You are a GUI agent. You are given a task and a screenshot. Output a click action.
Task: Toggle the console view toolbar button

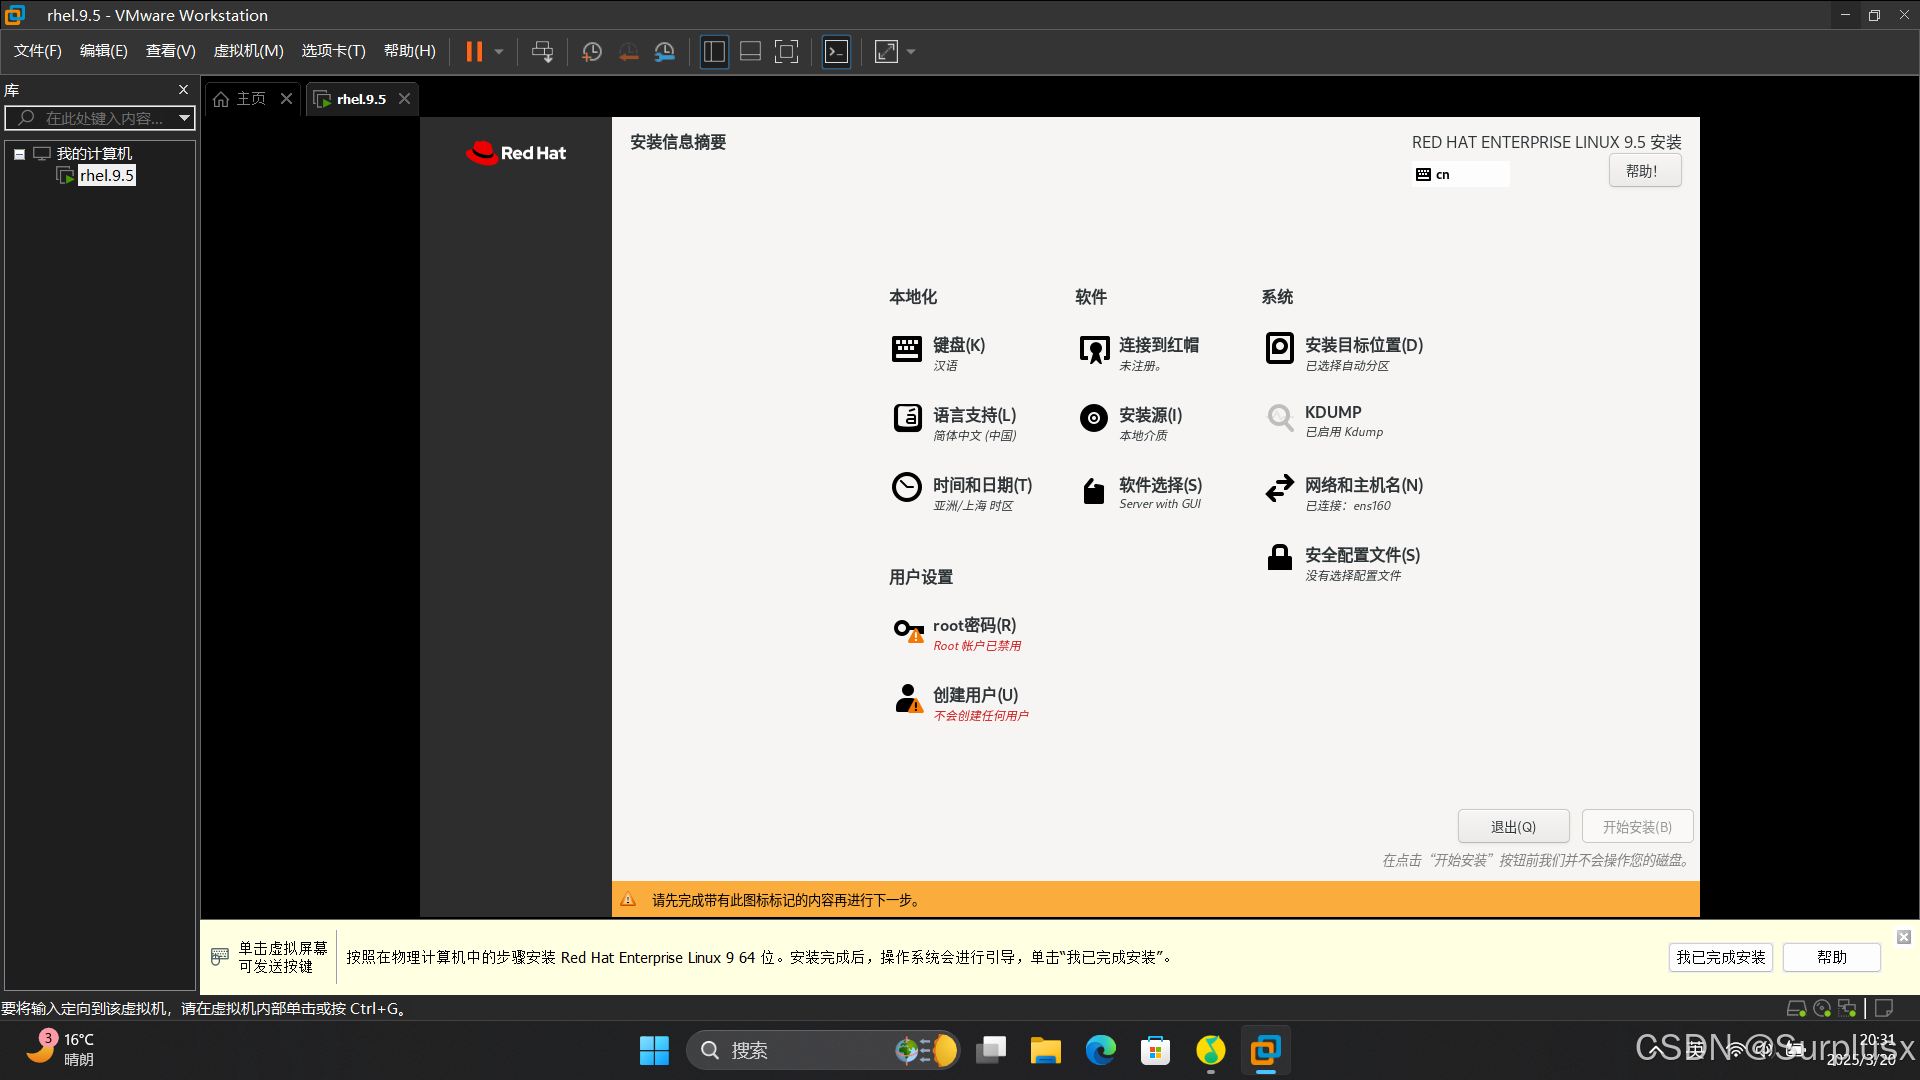pyautogui.click(x=836, y=52)
